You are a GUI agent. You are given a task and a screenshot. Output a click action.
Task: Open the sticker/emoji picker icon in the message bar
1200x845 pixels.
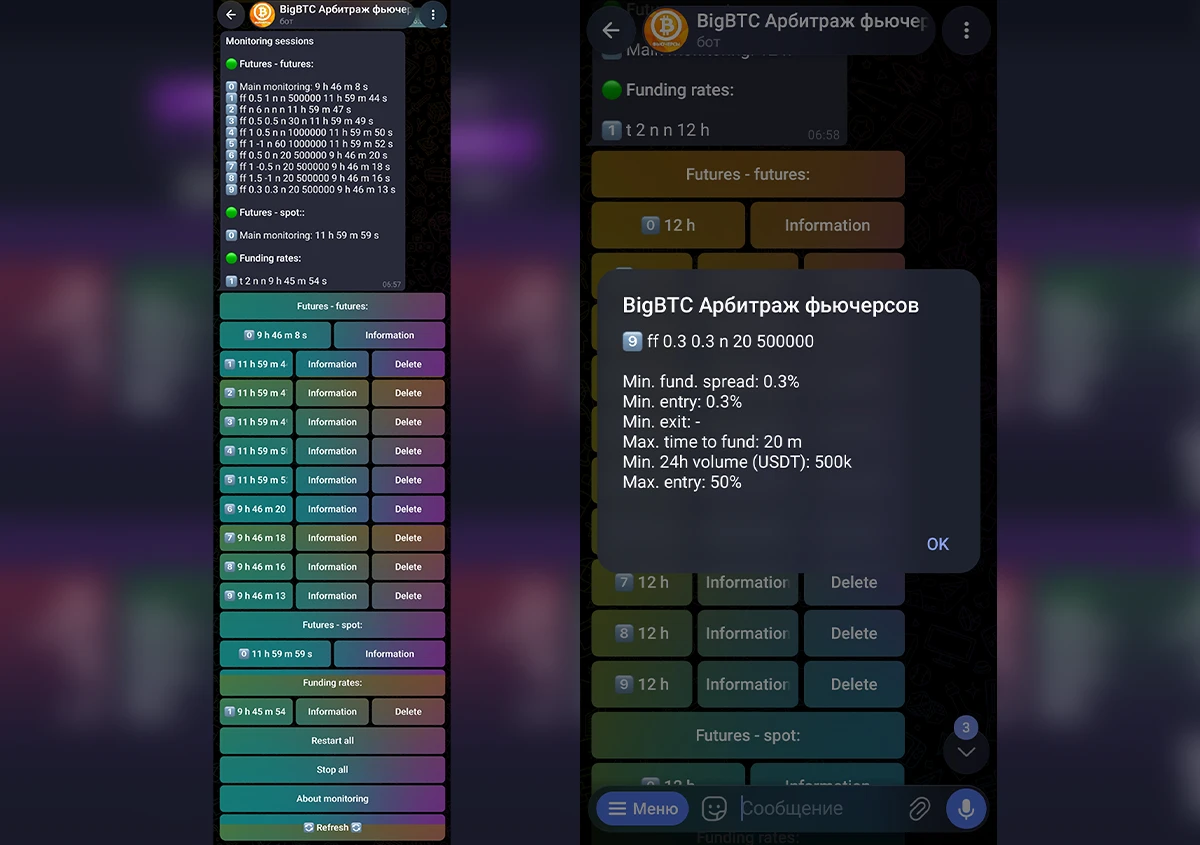click(714, 808)
